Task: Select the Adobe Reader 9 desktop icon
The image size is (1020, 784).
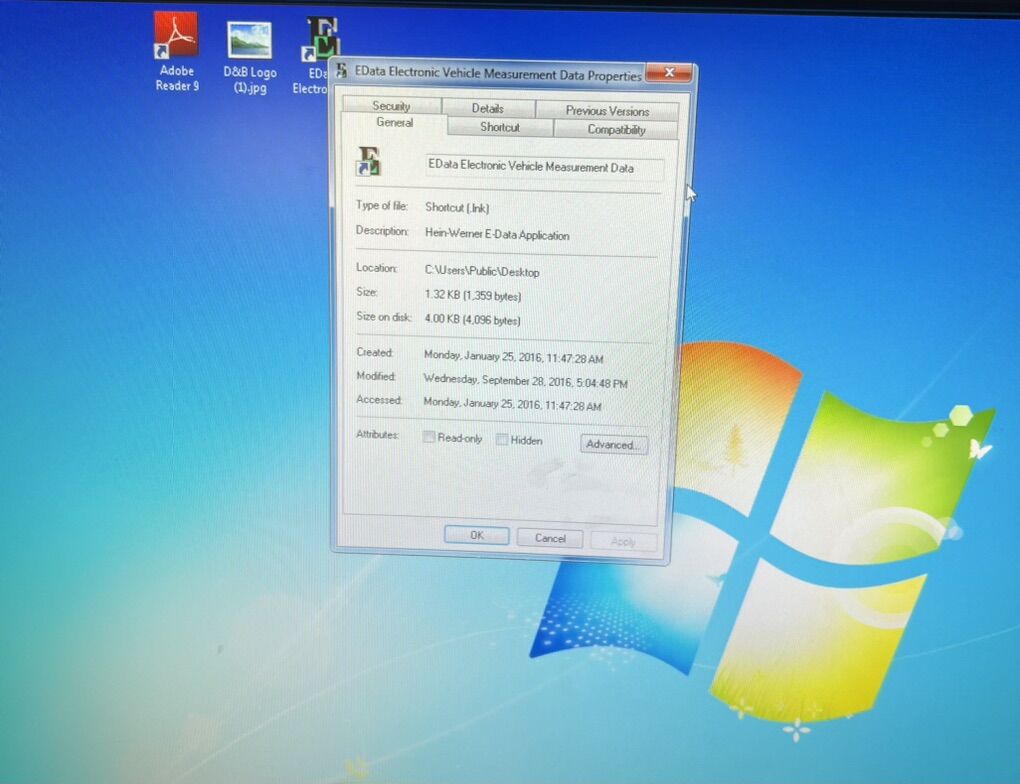Action: [176, 37]
